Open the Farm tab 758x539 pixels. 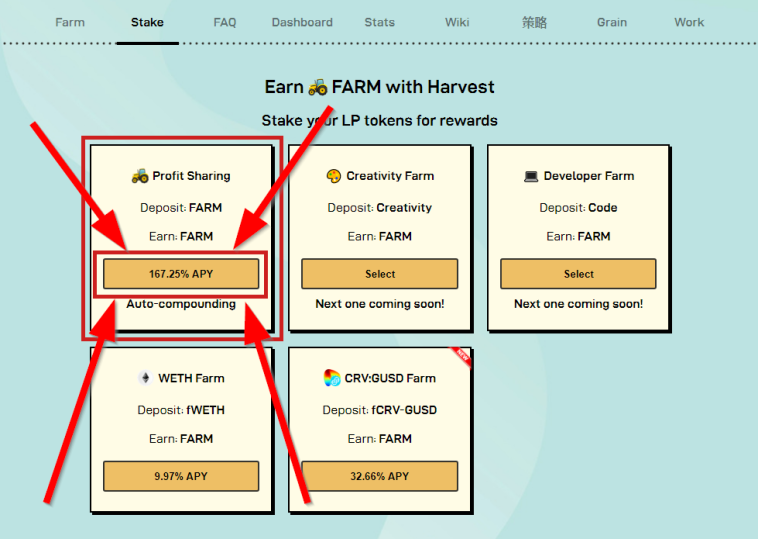point(70,22)
